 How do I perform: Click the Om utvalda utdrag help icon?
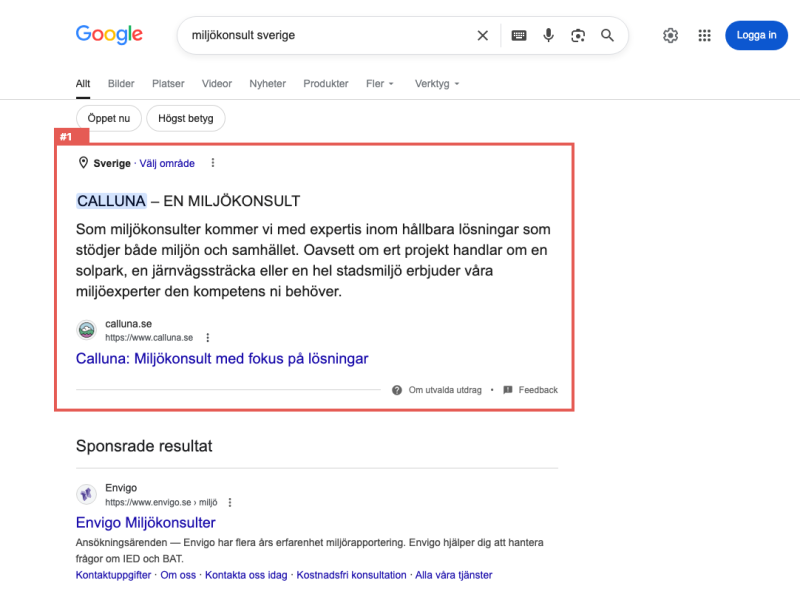397,390
